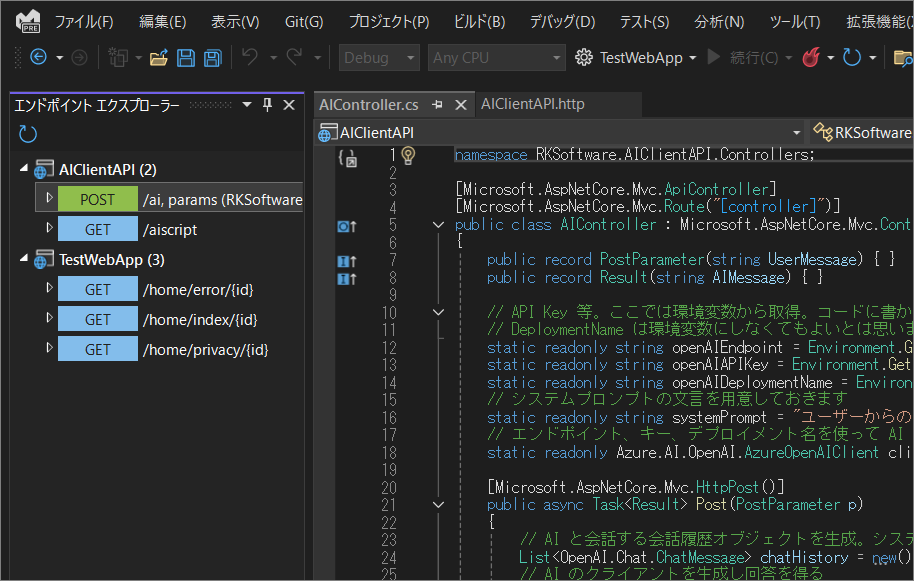Click the namespace keyword on line 1
Screen dimensions: 914x581
pyautogui.click(x=490, y=155)
